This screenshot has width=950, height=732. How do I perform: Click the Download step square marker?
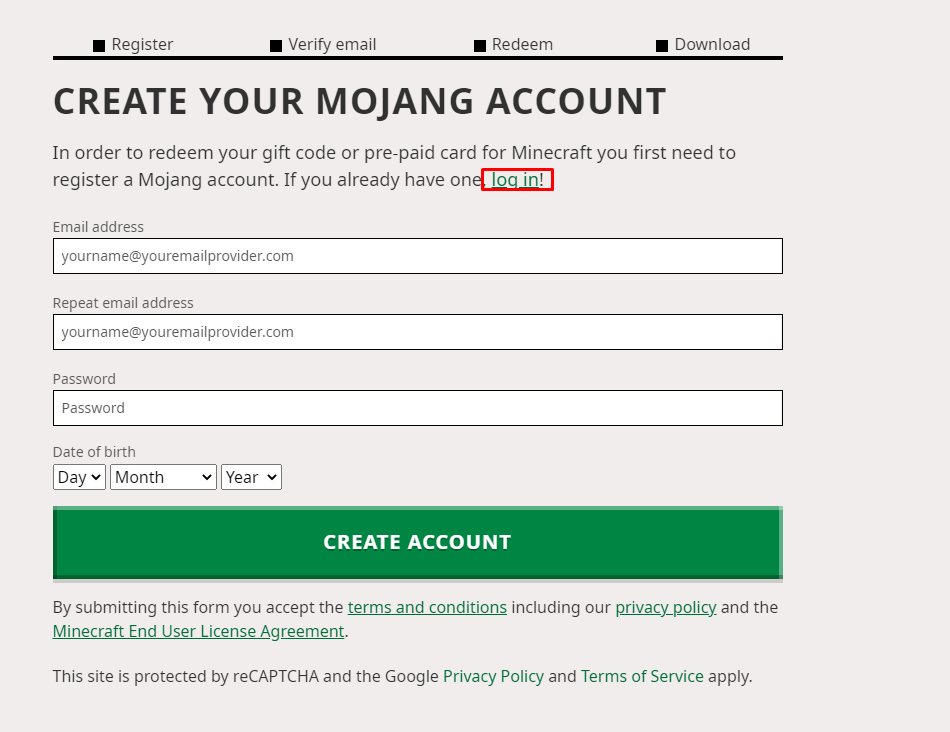point(662,46)
